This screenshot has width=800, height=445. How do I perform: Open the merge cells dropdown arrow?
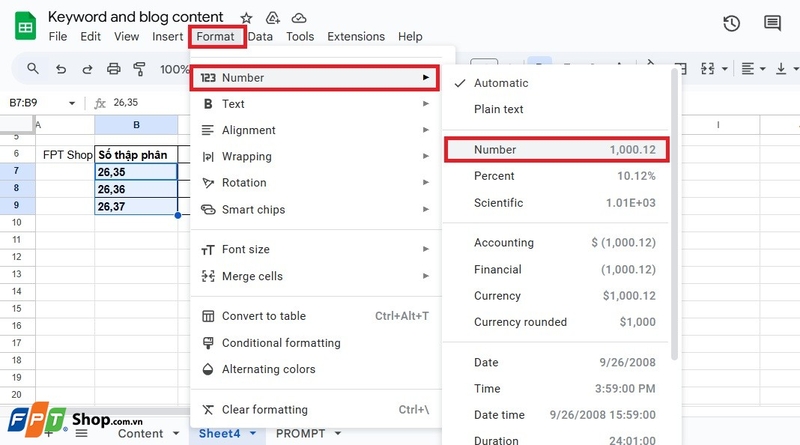tap(724, 68)
